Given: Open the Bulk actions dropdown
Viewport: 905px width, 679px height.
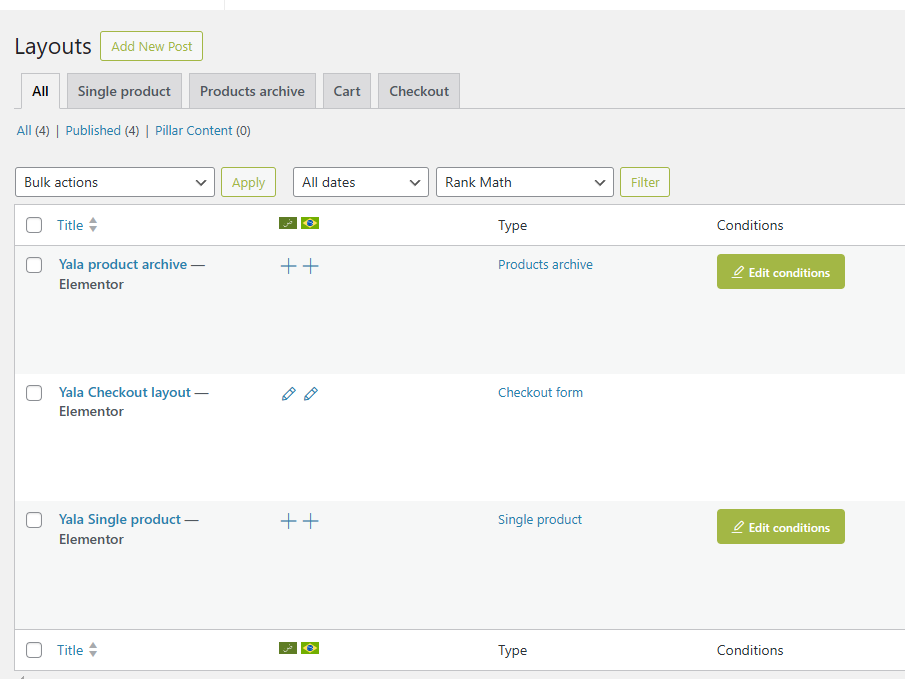Looking at the screenshot, I should pyautogui.click(x=115, y=182).
